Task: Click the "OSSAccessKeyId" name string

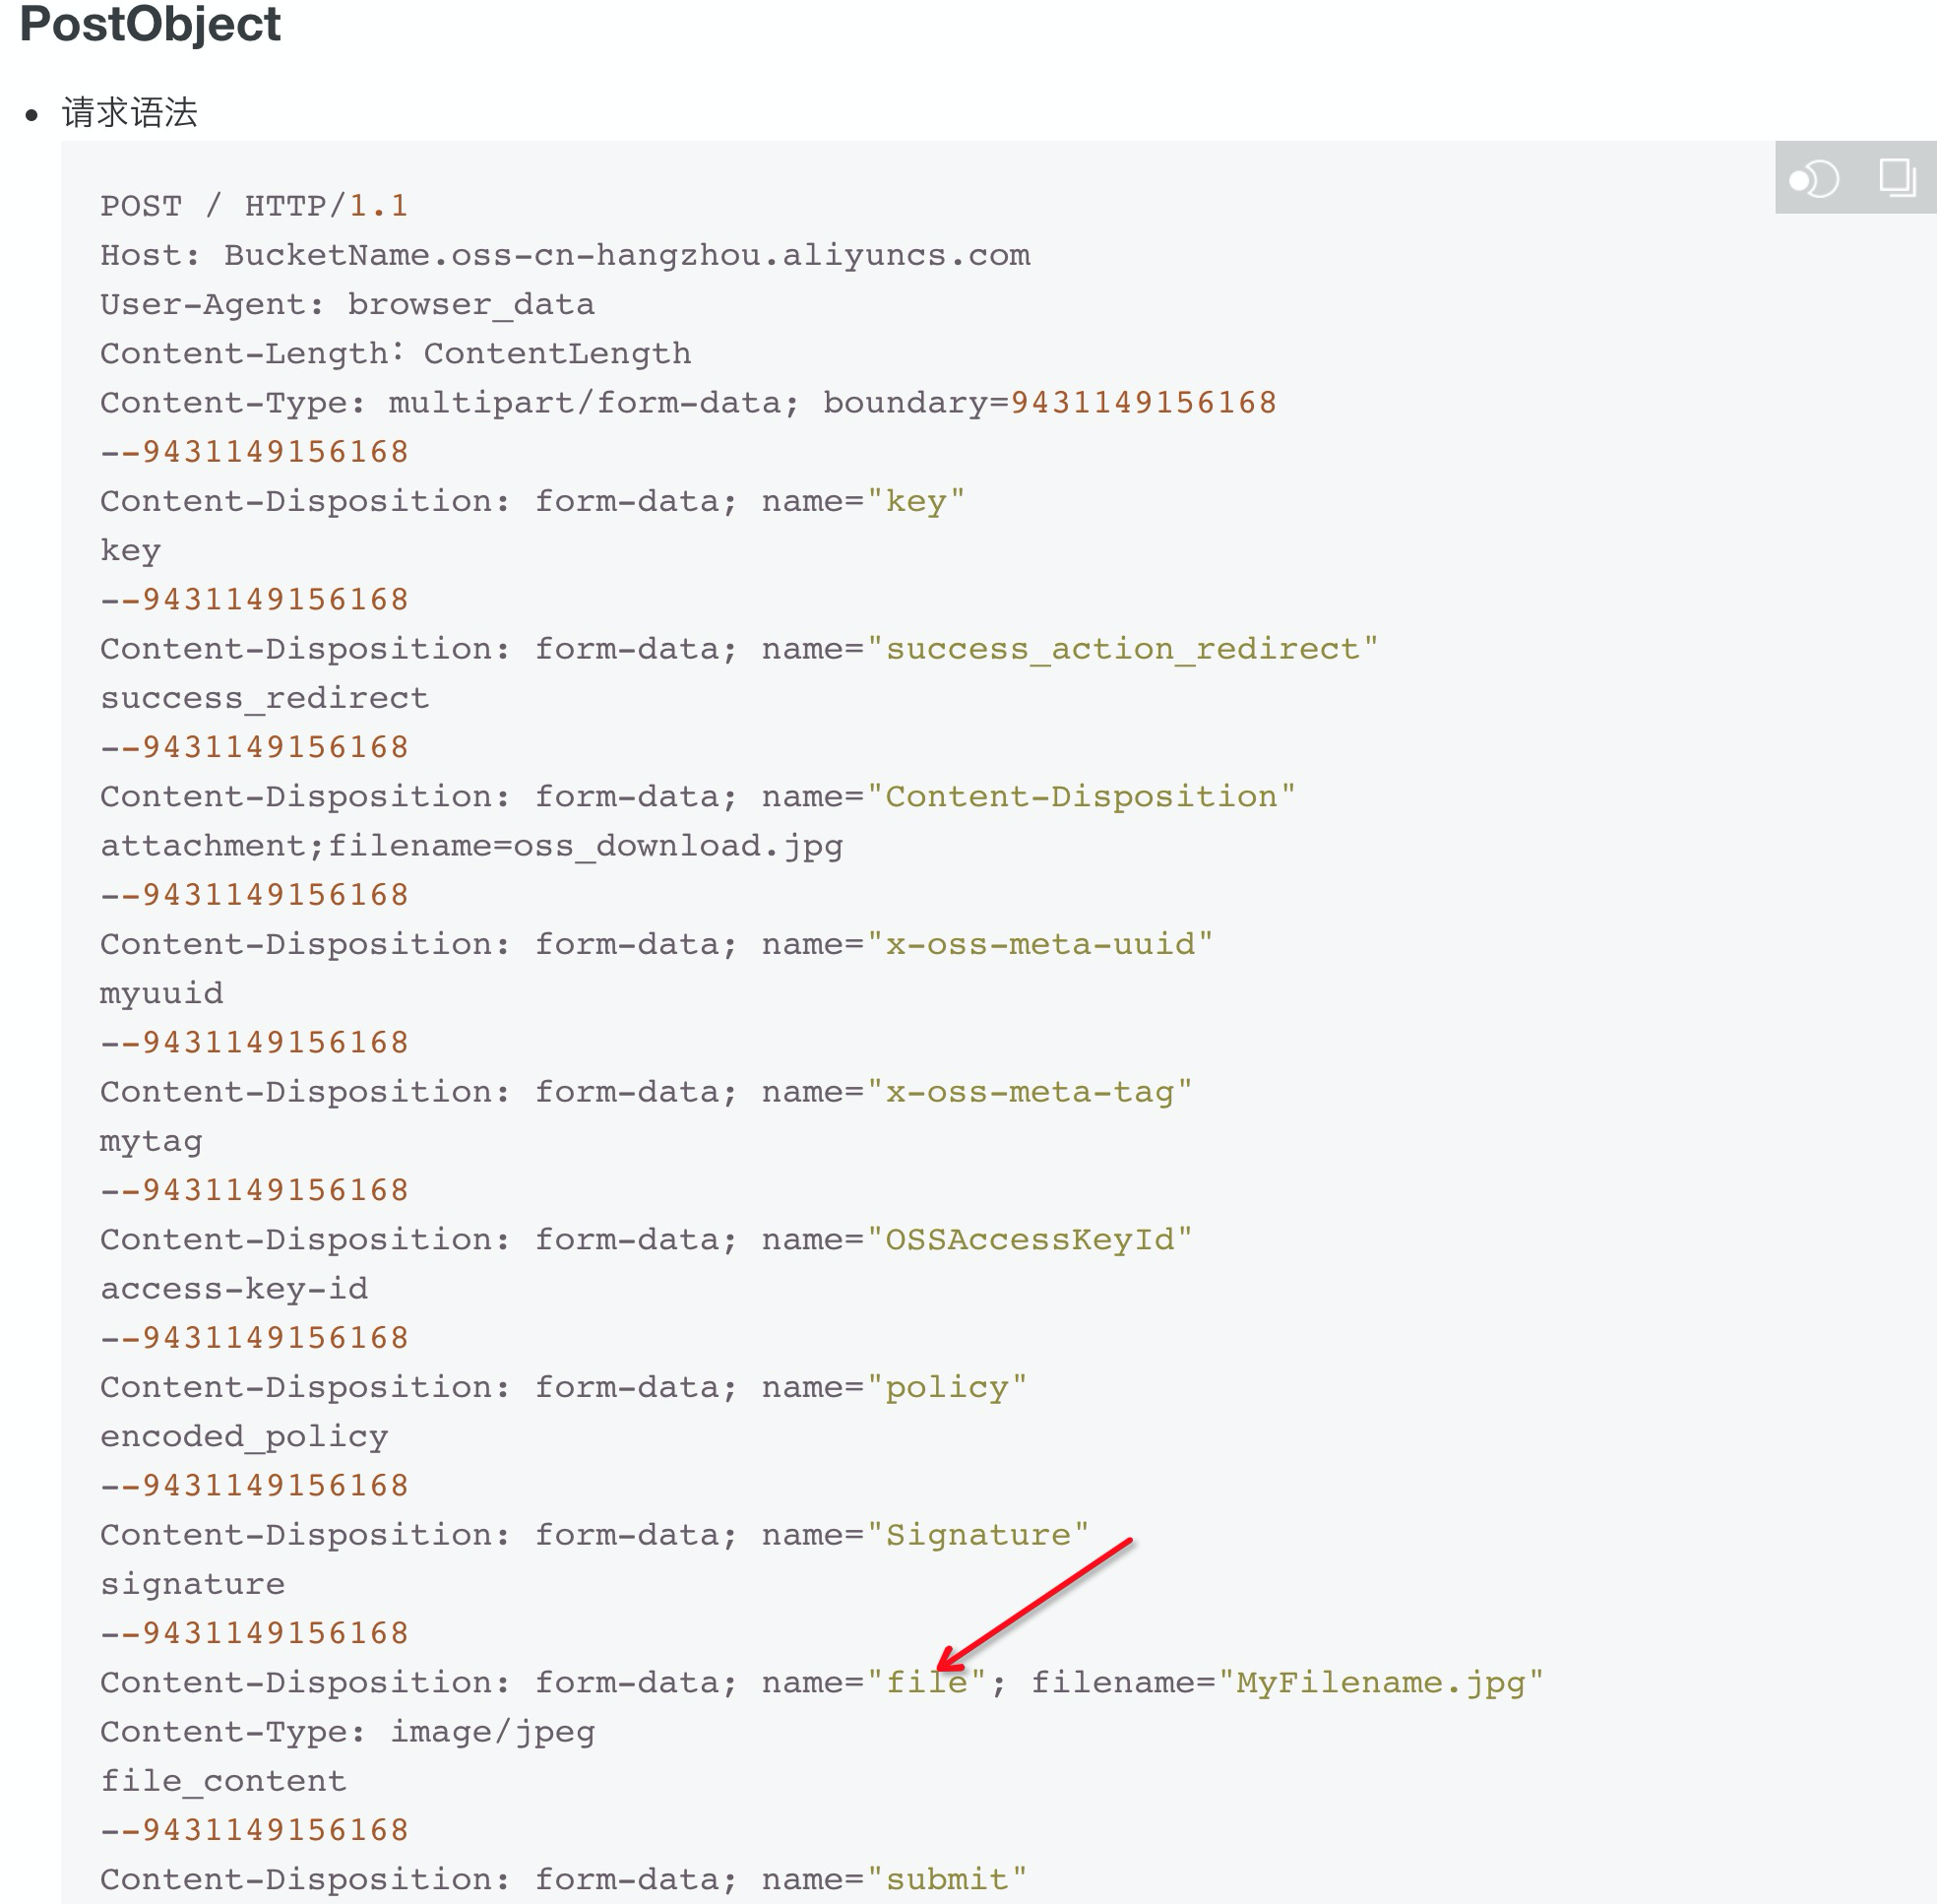Action: point(1029,1239)
